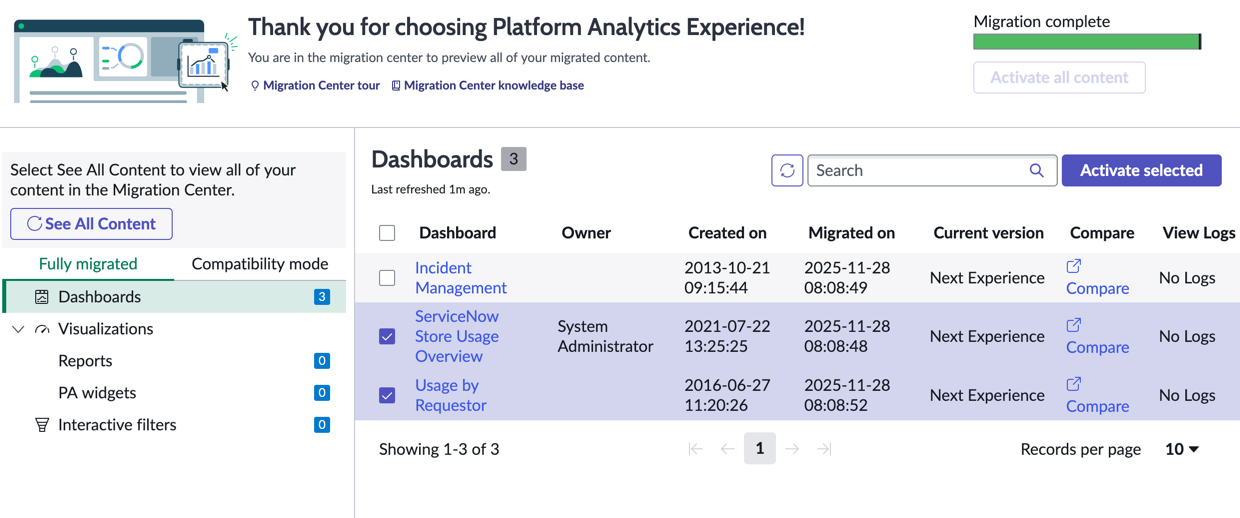Click the Dashboards icon in sidebar
The height and width of the screenshot is (518, 1240).
coord(42,297)
